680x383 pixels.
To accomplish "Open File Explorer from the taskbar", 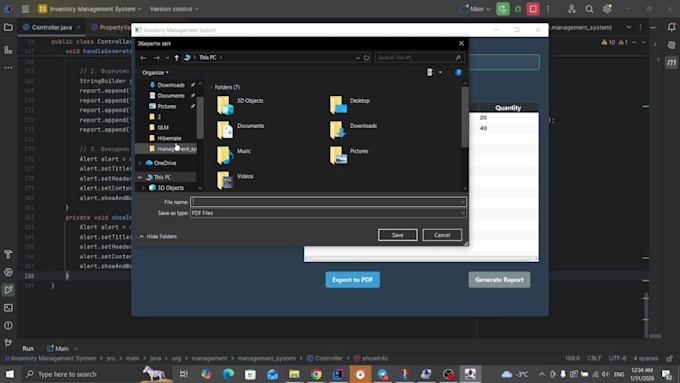I will 294,374.
